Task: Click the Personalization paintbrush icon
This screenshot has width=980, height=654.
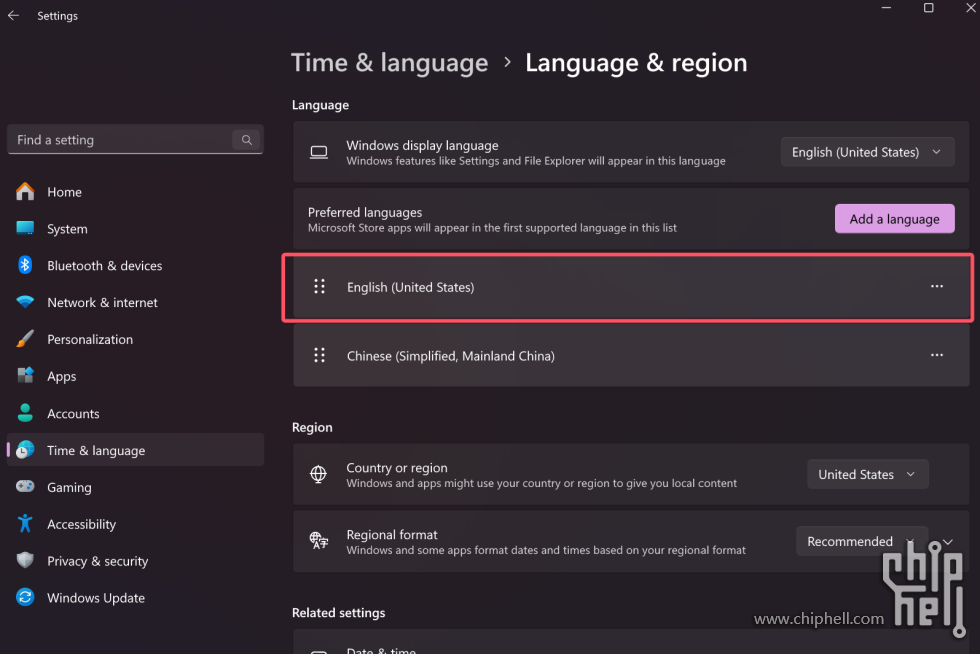Action: click(25, 339)
